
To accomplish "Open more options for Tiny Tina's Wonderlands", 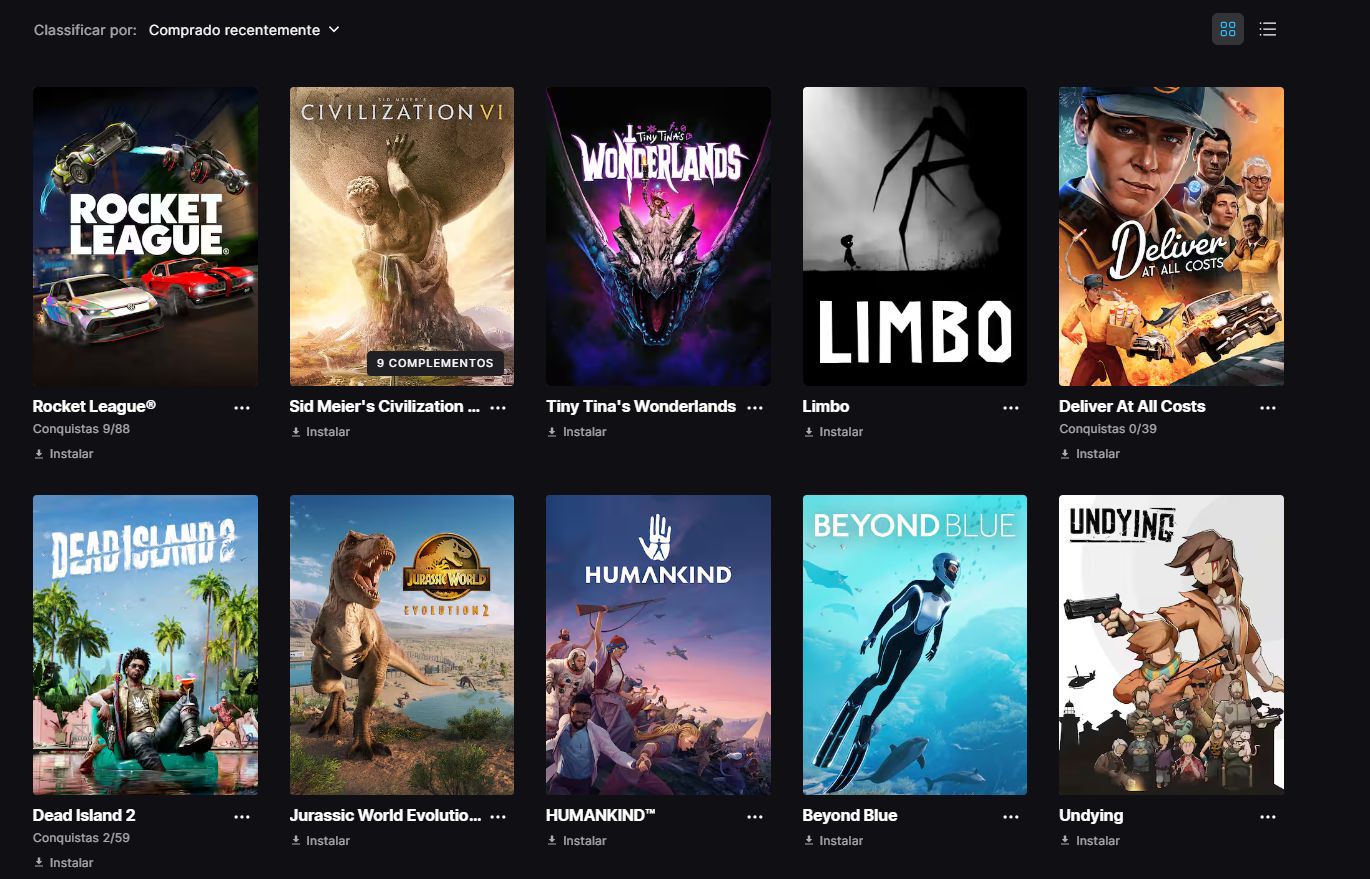I will pyautogui.click(x=755, y=408).
